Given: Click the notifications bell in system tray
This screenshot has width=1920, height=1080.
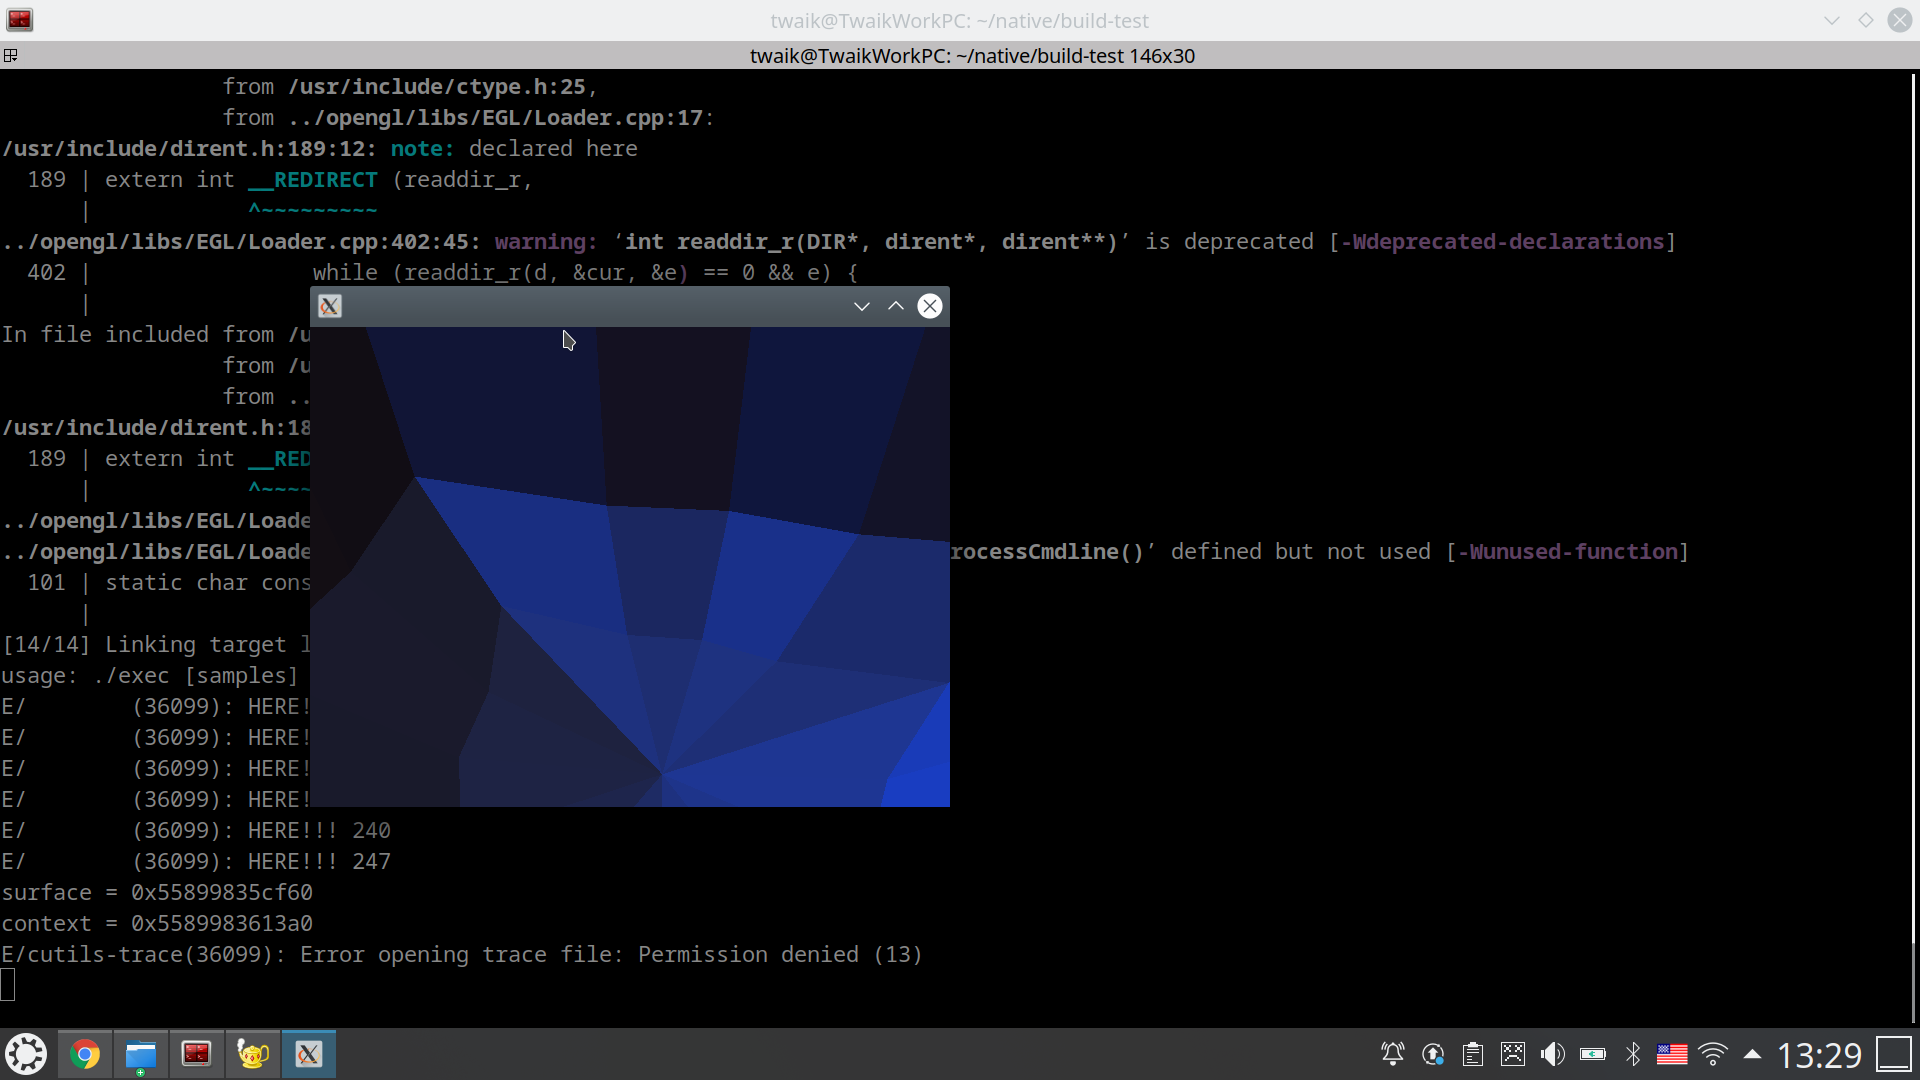Looking at the screenshot, I should click(x=1392, y=1053).
